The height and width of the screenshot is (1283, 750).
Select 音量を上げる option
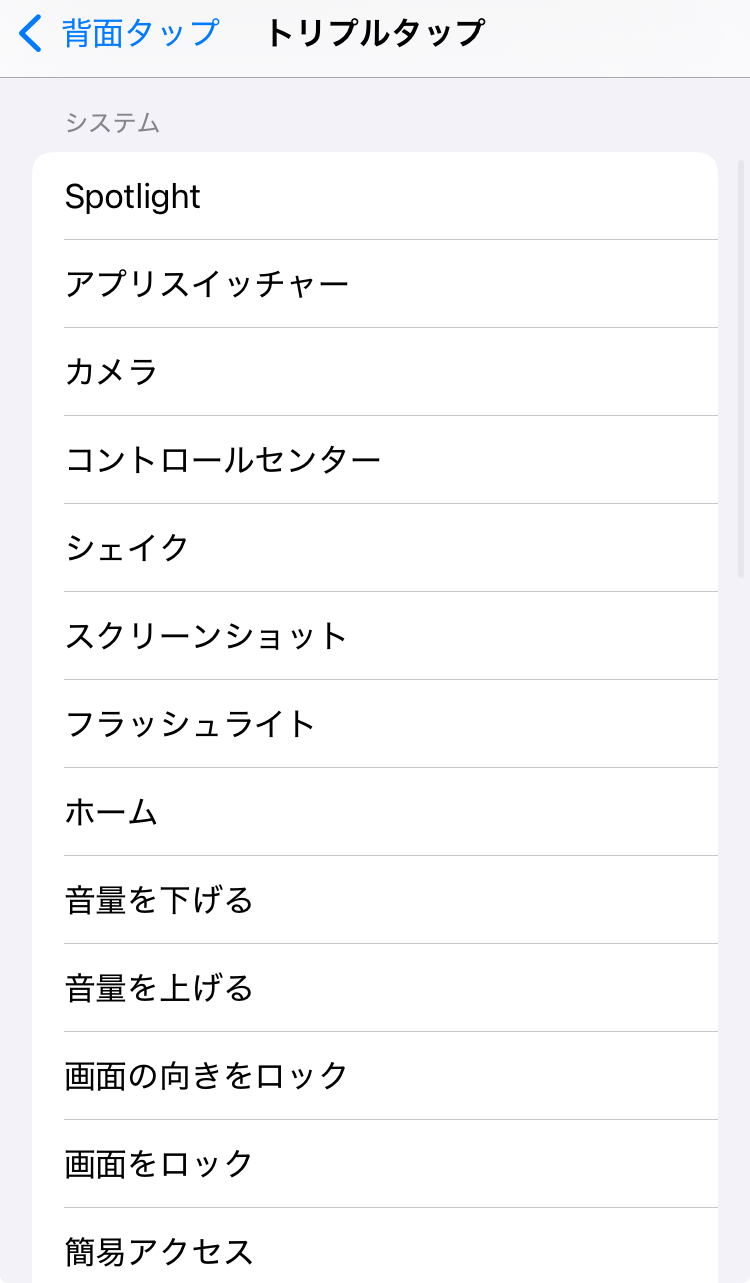tap(375, 988)
